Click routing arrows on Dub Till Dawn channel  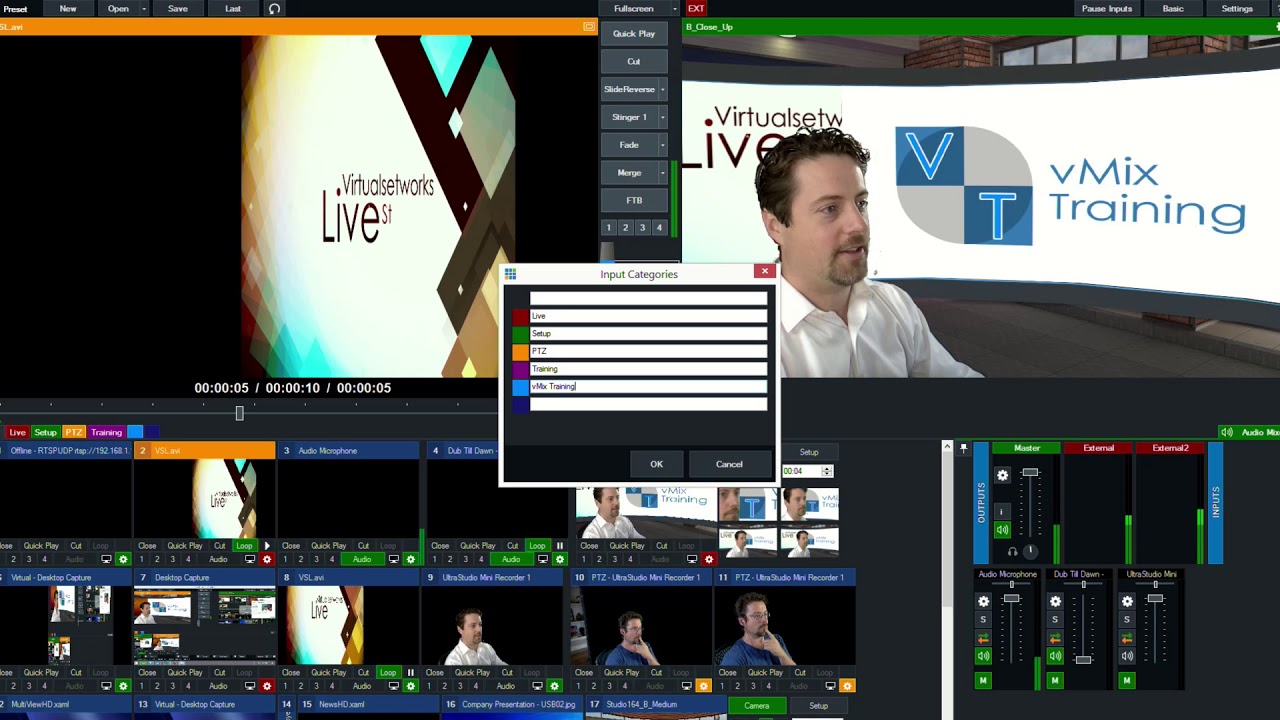[x=1055, y=638]
